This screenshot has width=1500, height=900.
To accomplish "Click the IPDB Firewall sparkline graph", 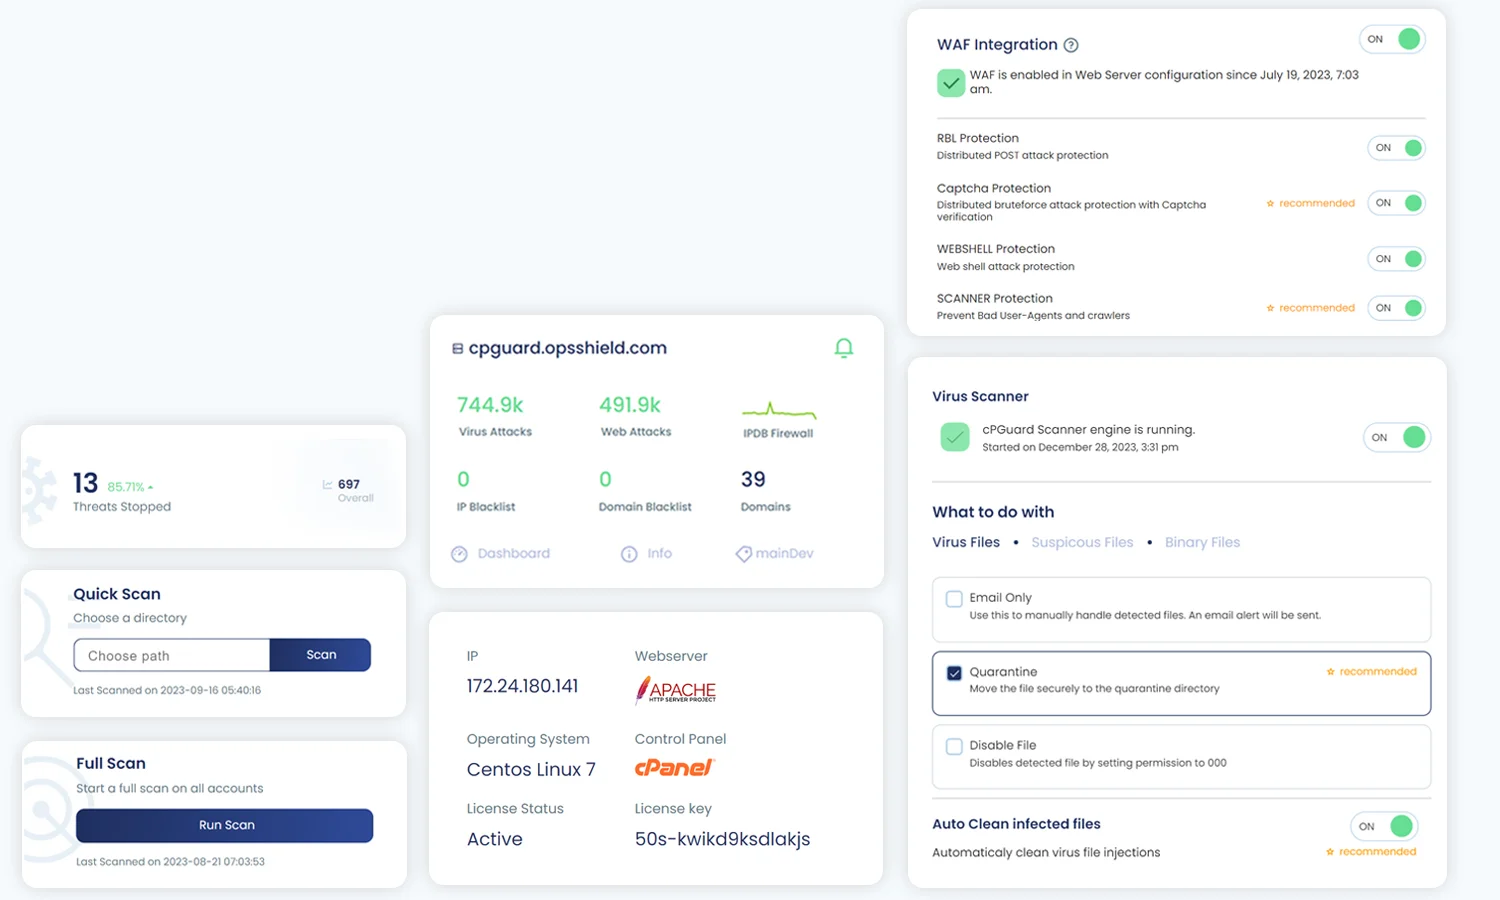I will pos(779,410).
